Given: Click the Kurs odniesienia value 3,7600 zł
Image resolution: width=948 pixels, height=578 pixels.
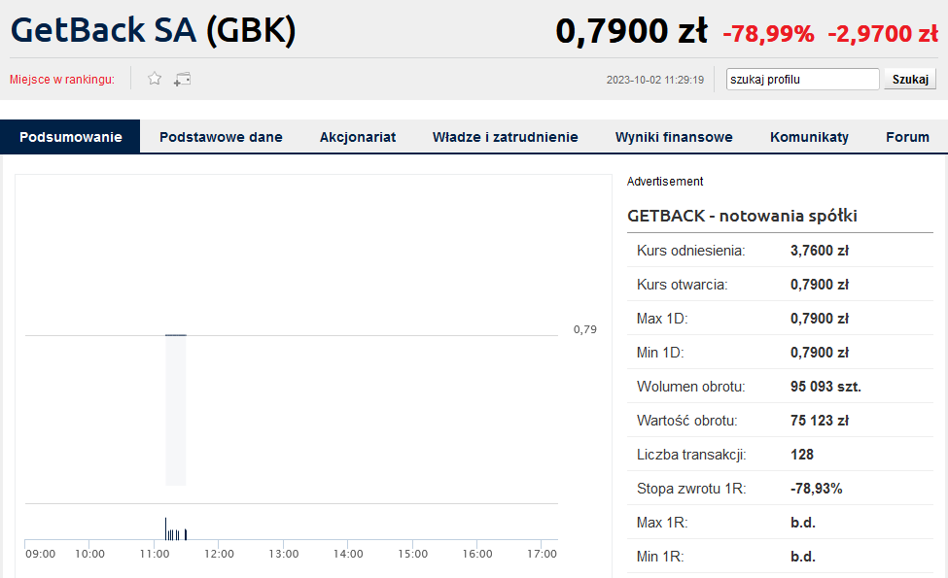Looking at the screenshot, I should click(819, 250).
